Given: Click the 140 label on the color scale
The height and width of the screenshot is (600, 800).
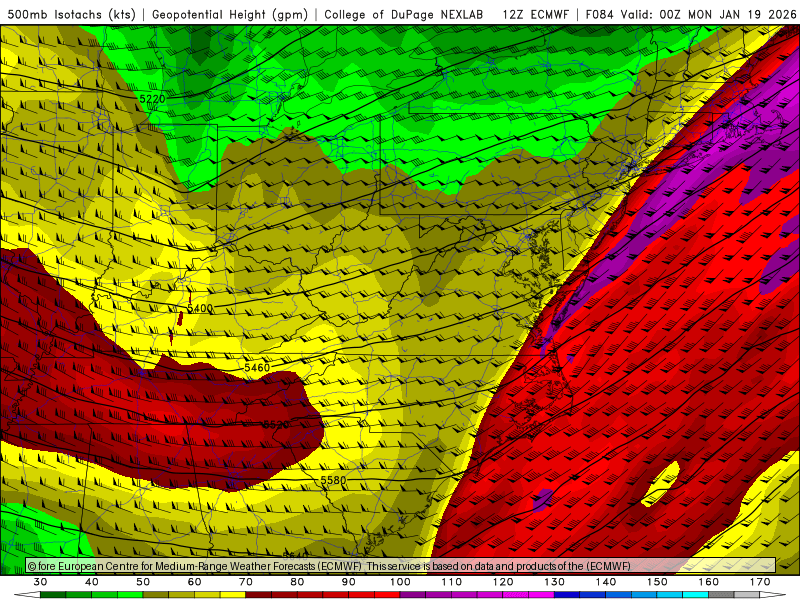Looking at the screenshot, I should click(x=606, y=582).
